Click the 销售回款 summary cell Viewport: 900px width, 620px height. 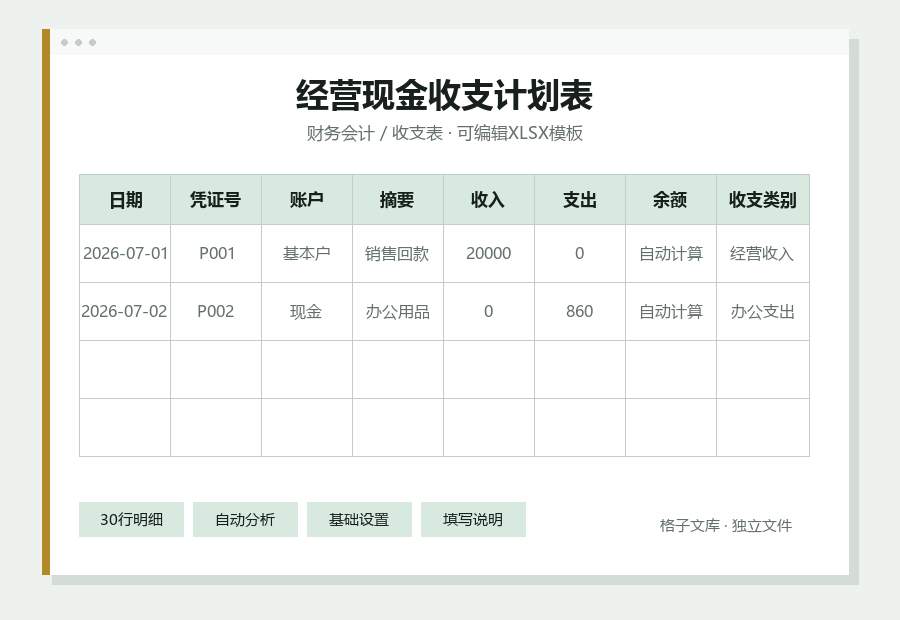pos(398,254)
